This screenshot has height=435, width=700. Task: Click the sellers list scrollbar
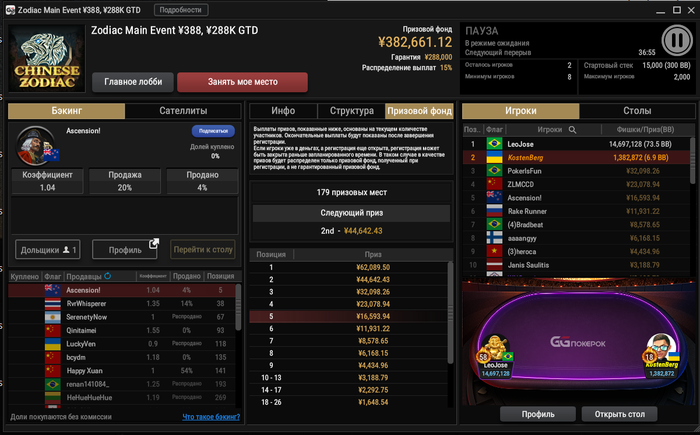pos(238,307)
